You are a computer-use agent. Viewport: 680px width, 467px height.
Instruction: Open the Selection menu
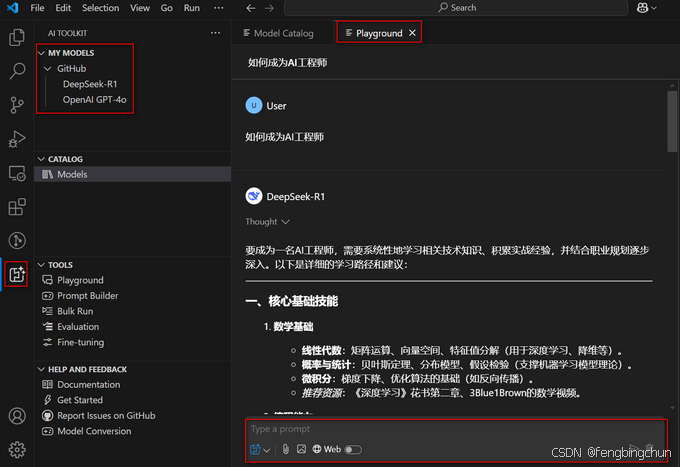click(x=101, y=8)
